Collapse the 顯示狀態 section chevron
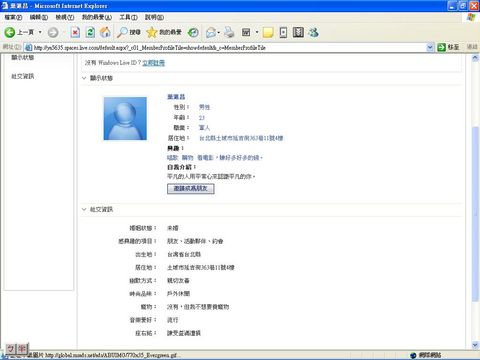The image size is (480, 360). pyautogui.click(x=84, y=78)
